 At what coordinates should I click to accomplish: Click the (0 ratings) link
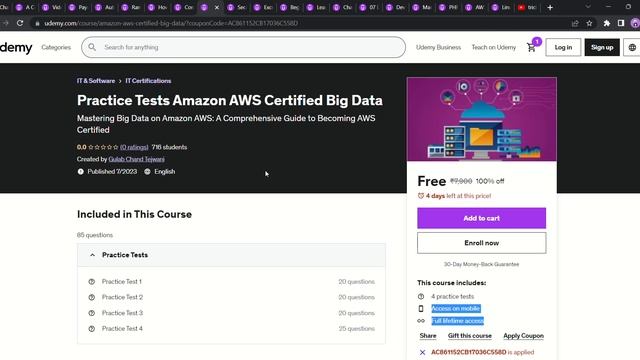tap(134, 147)
